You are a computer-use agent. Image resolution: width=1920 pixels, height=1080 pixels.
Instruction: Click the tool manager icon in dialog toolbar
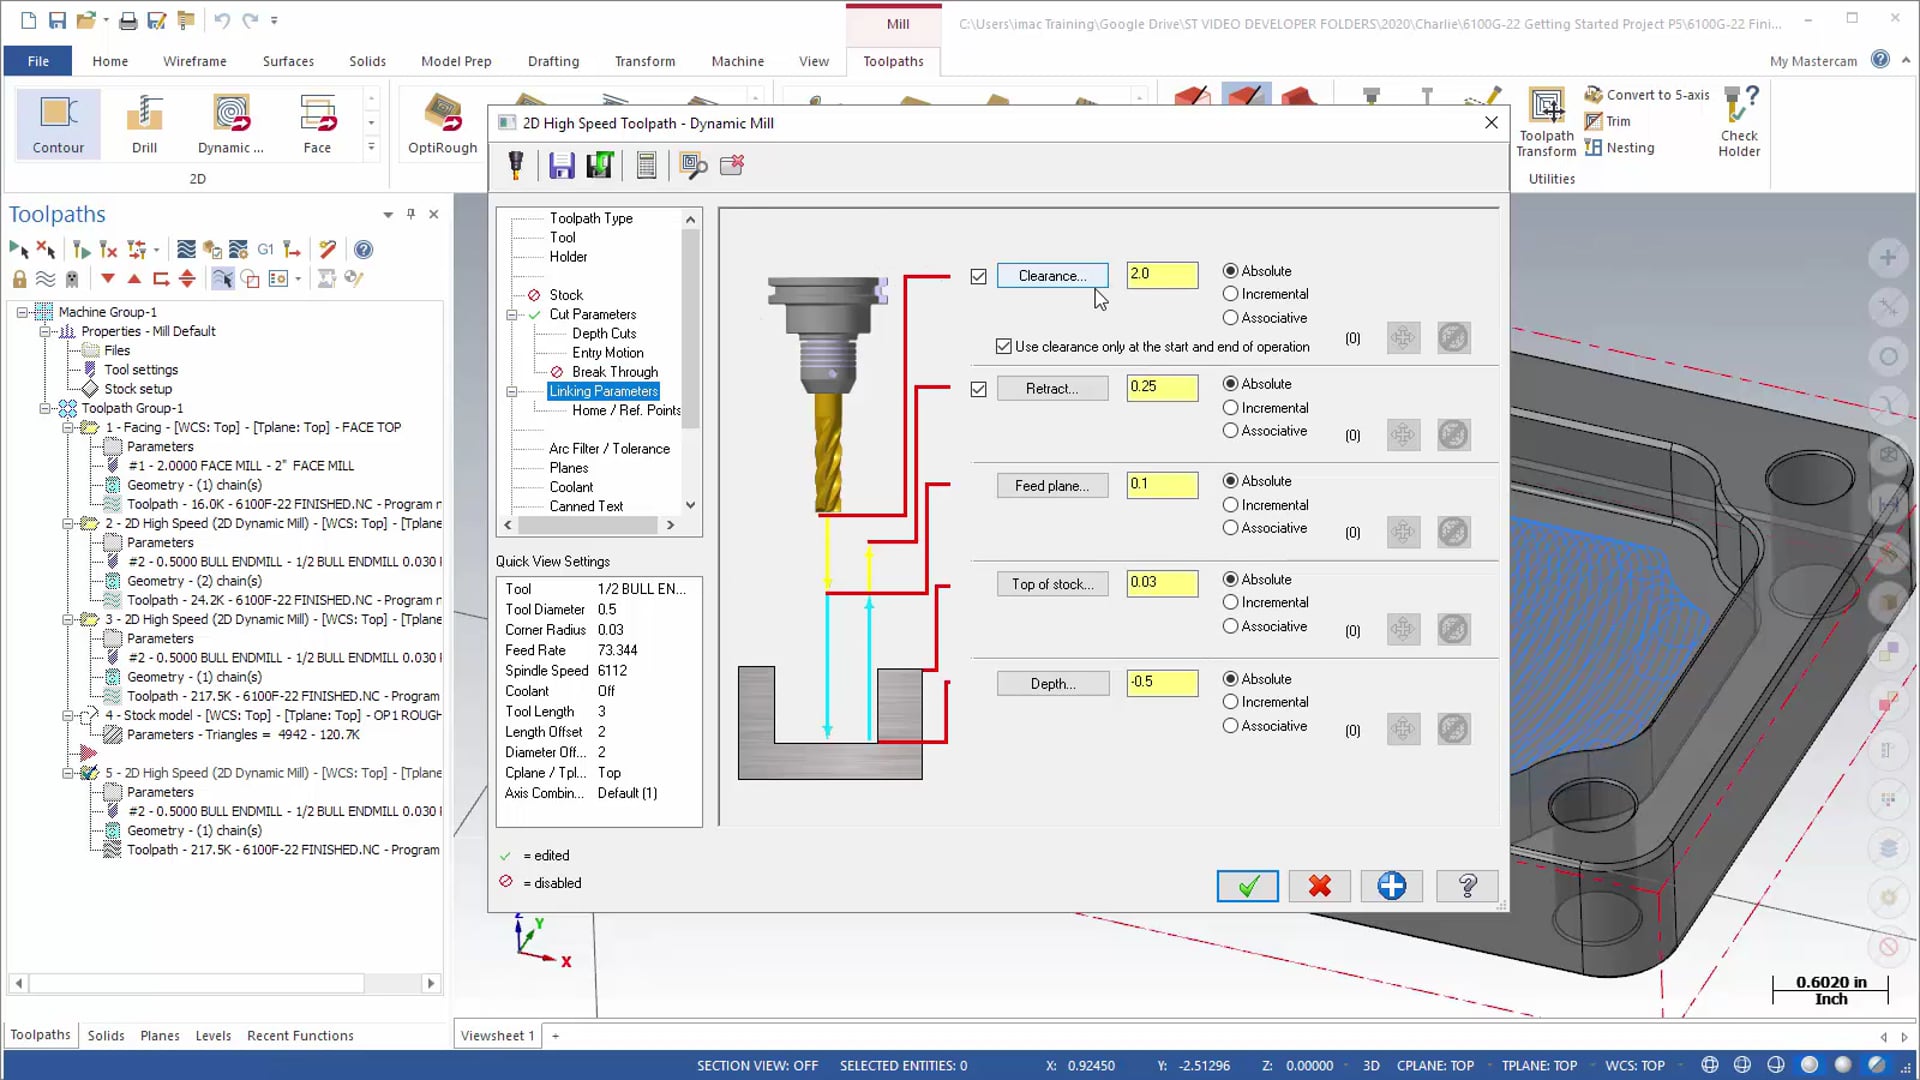[516, 165]
